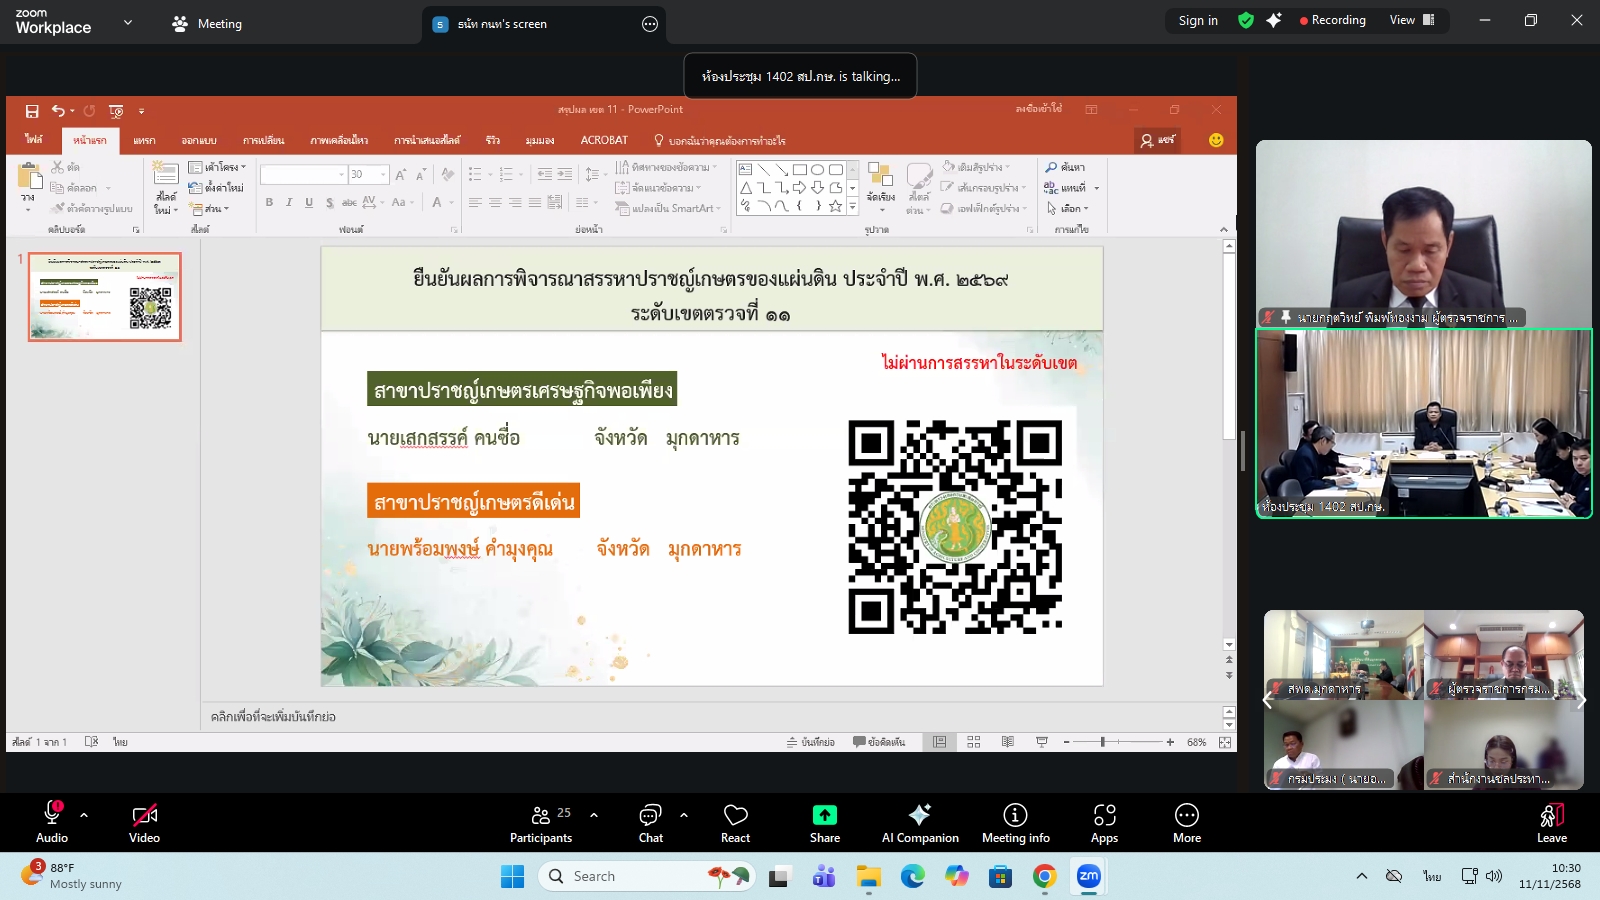Select the Italic formatting icon

point(289,203)
